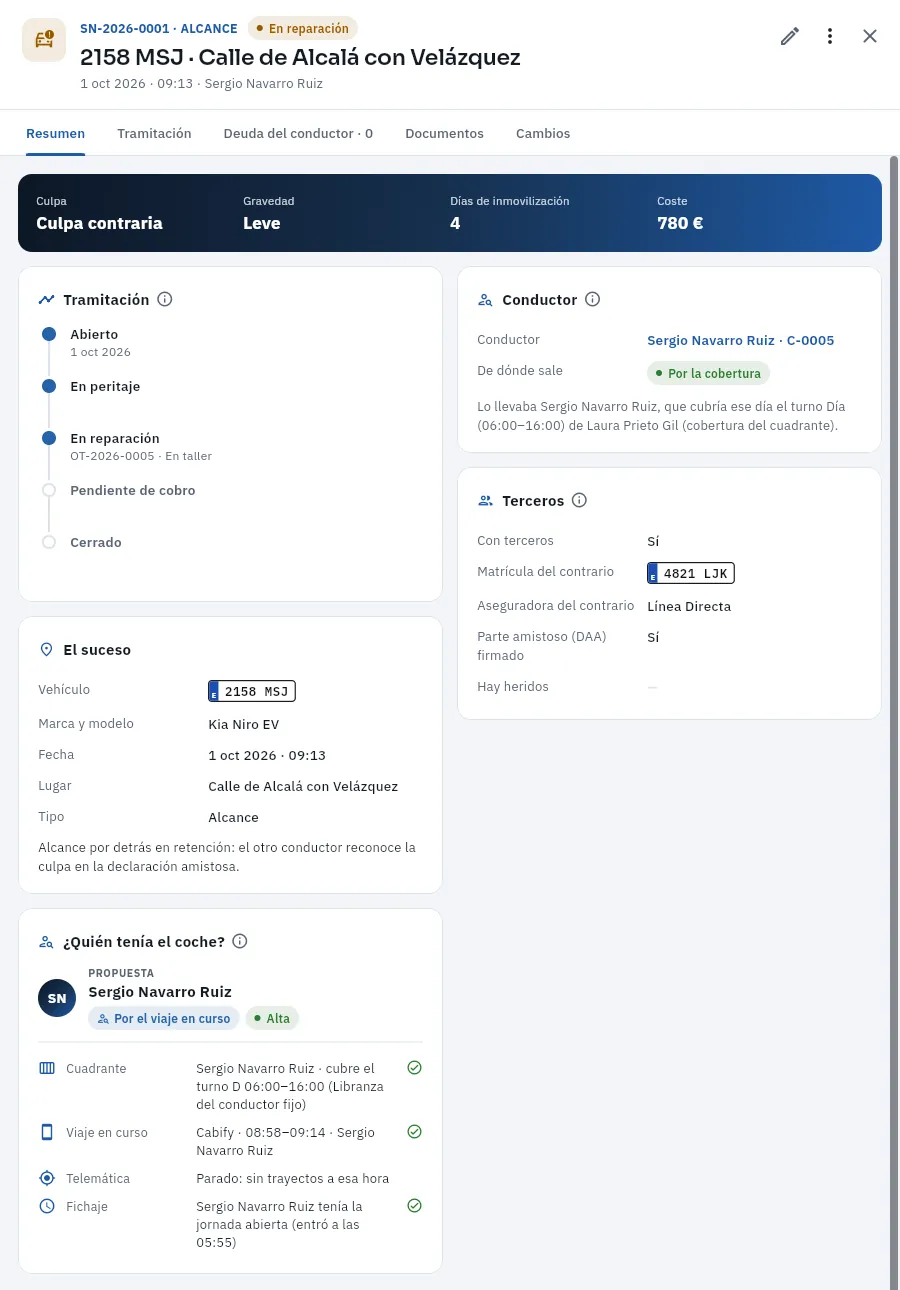Click the Cuadrante row icon
Viewport: 900px width, 1290px height.
(47, 1068)
